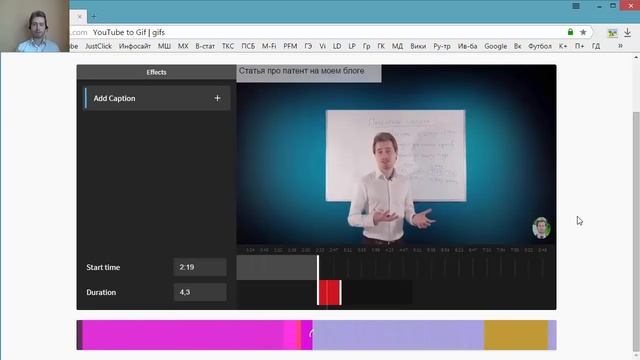This screenshot has width=640, height=360.
Task: Open the Ру-тр bookmark
Action: 442,46
